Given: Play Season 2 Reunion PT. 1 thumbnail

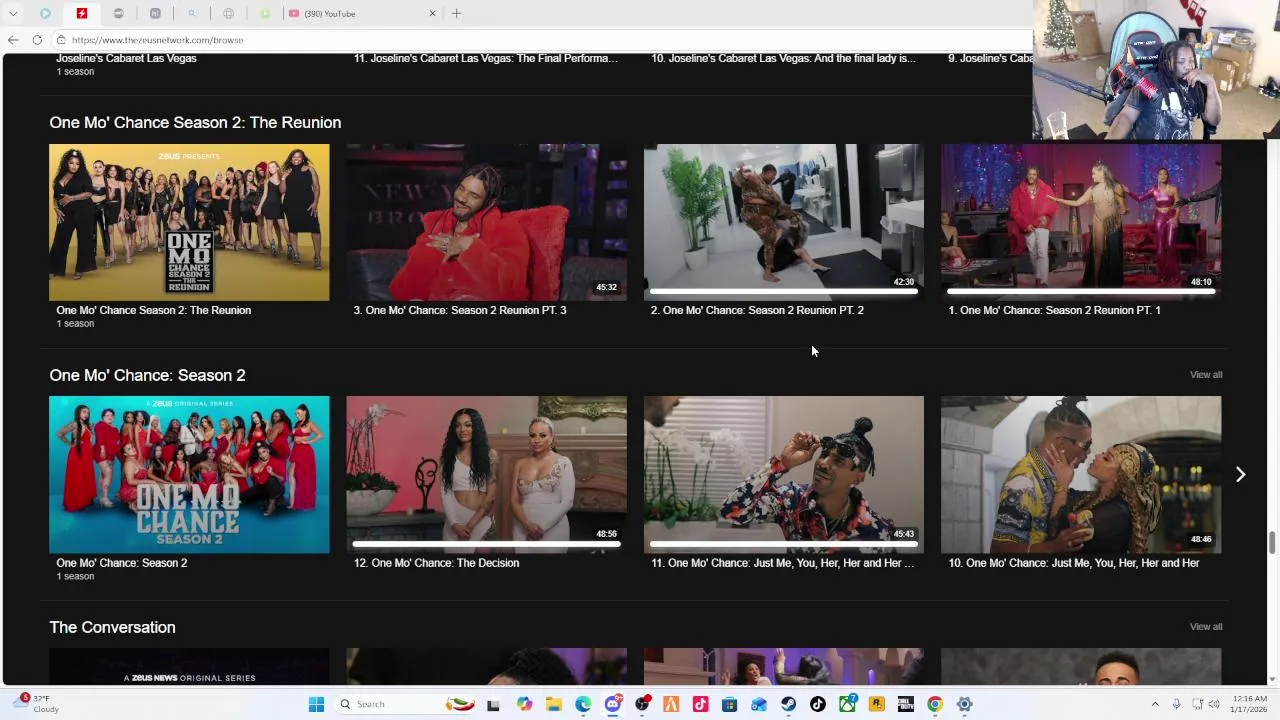Looking at the screenshot, I should click(1081, 222).
